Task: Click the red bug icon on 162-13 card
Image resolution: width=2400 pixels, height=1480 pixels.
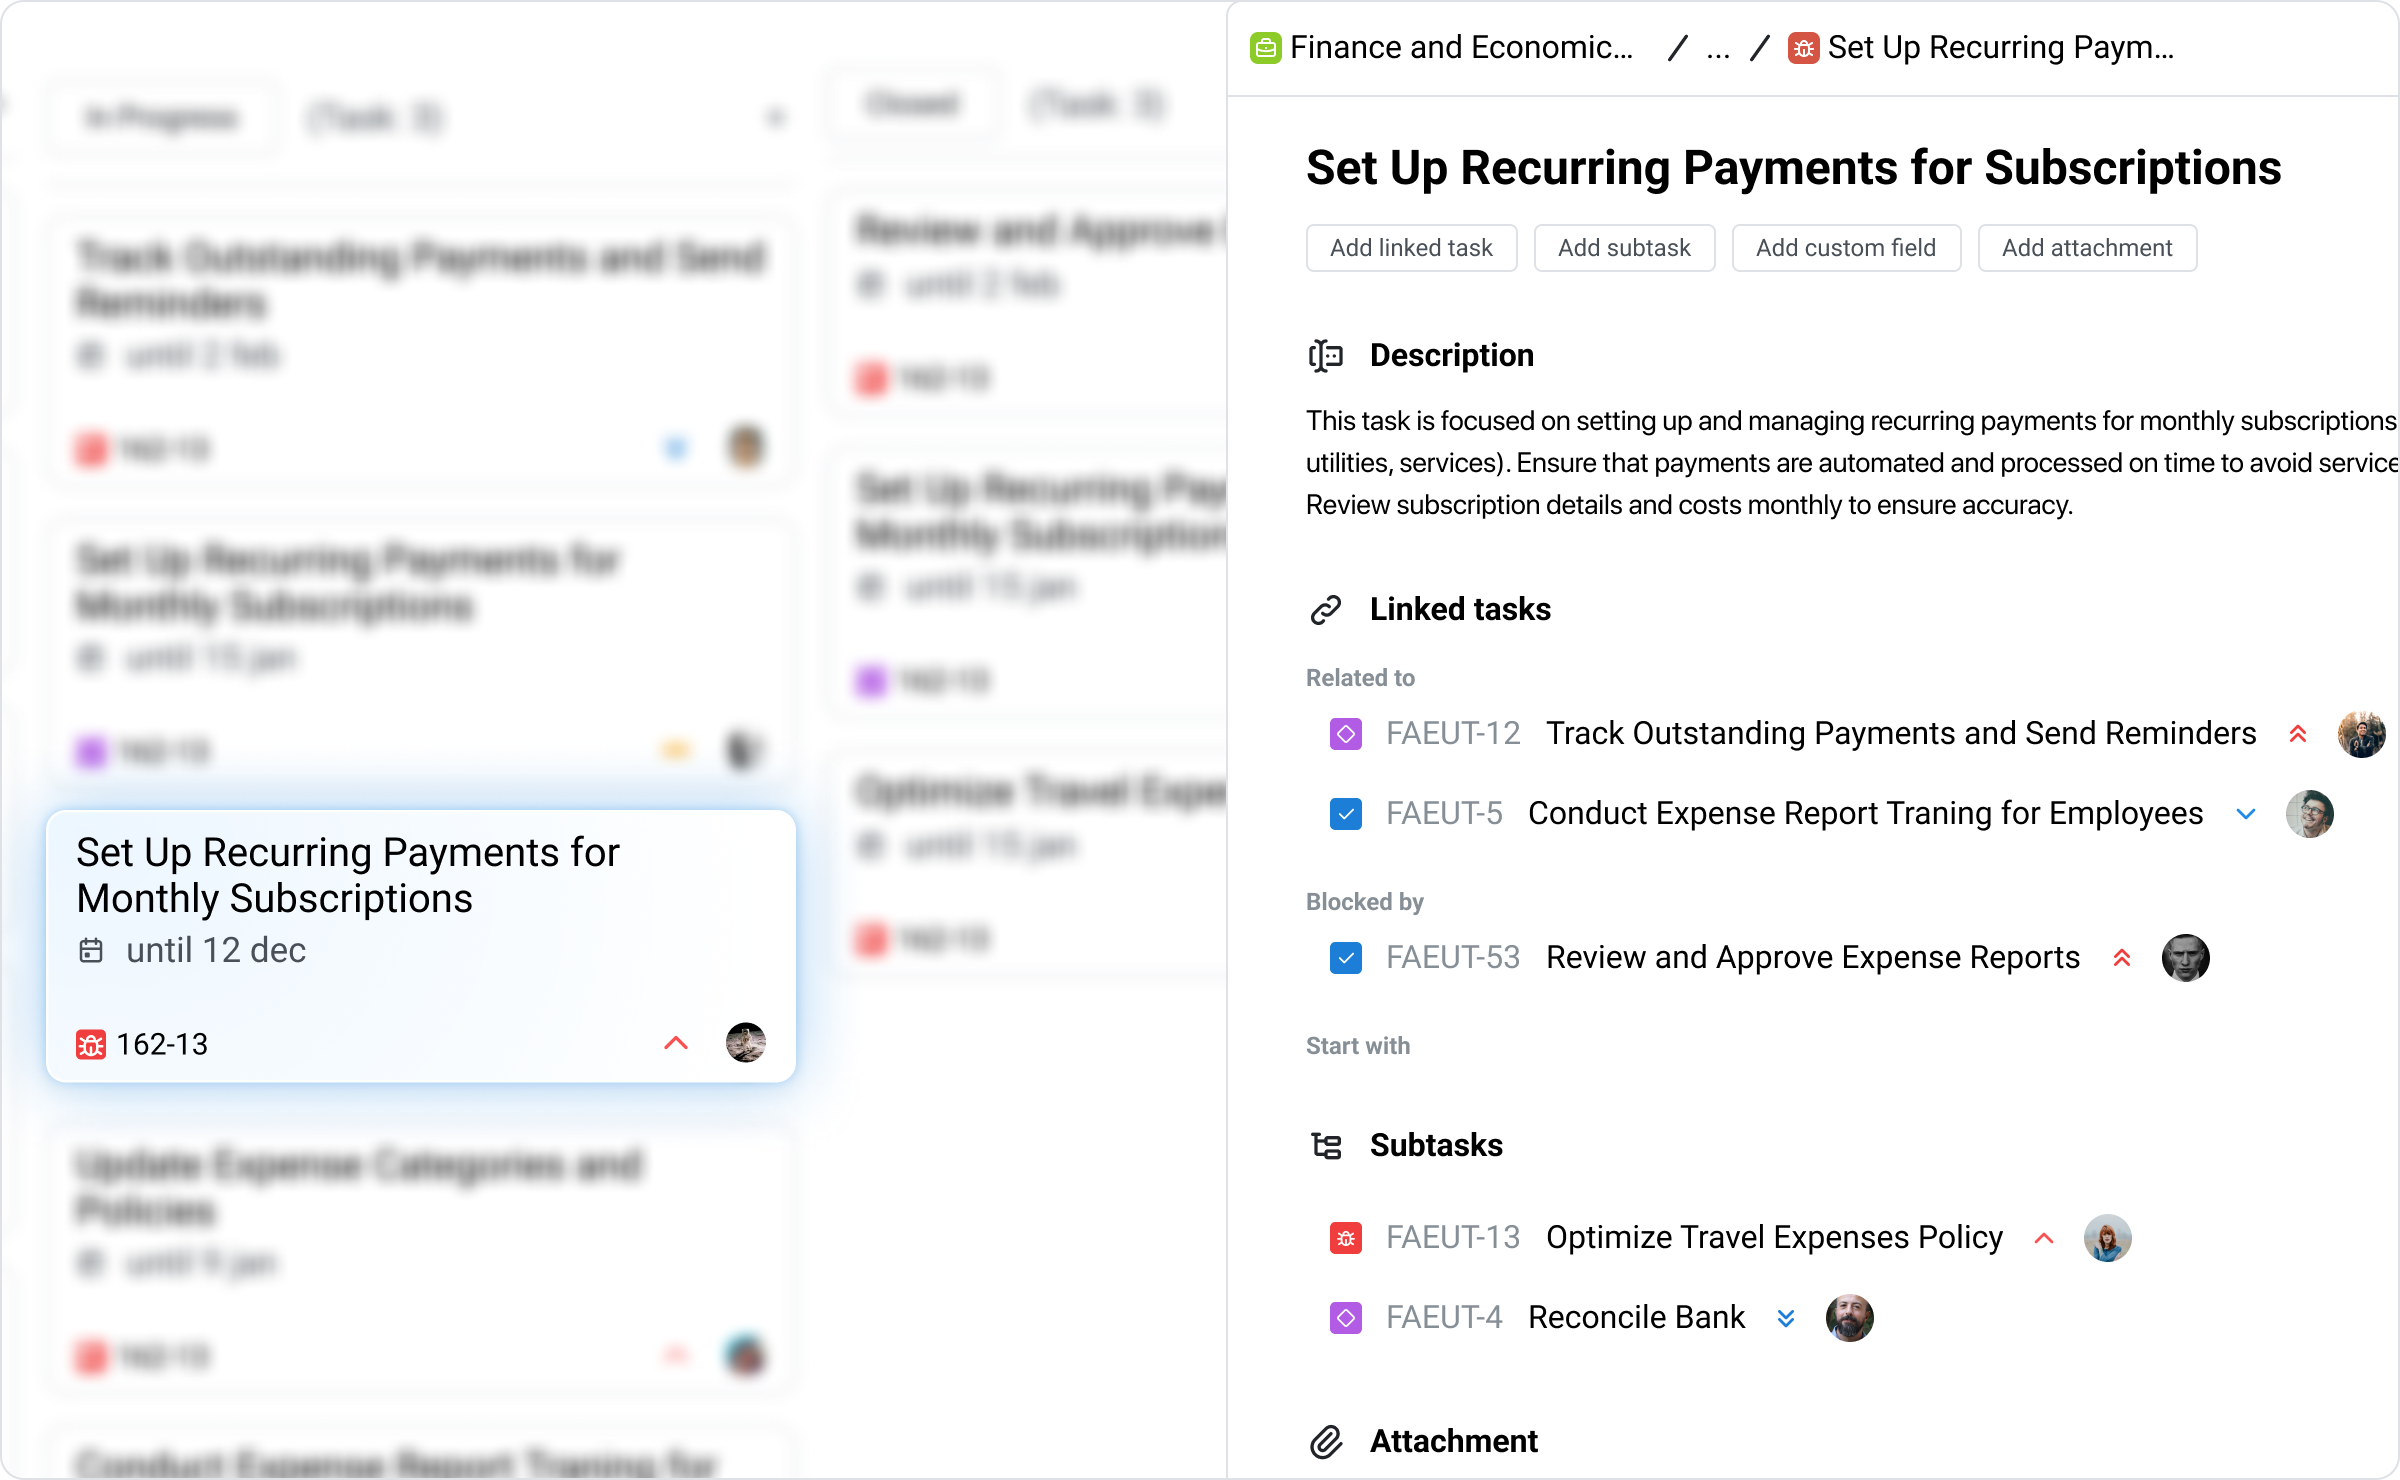Action: pos(91,1045)
